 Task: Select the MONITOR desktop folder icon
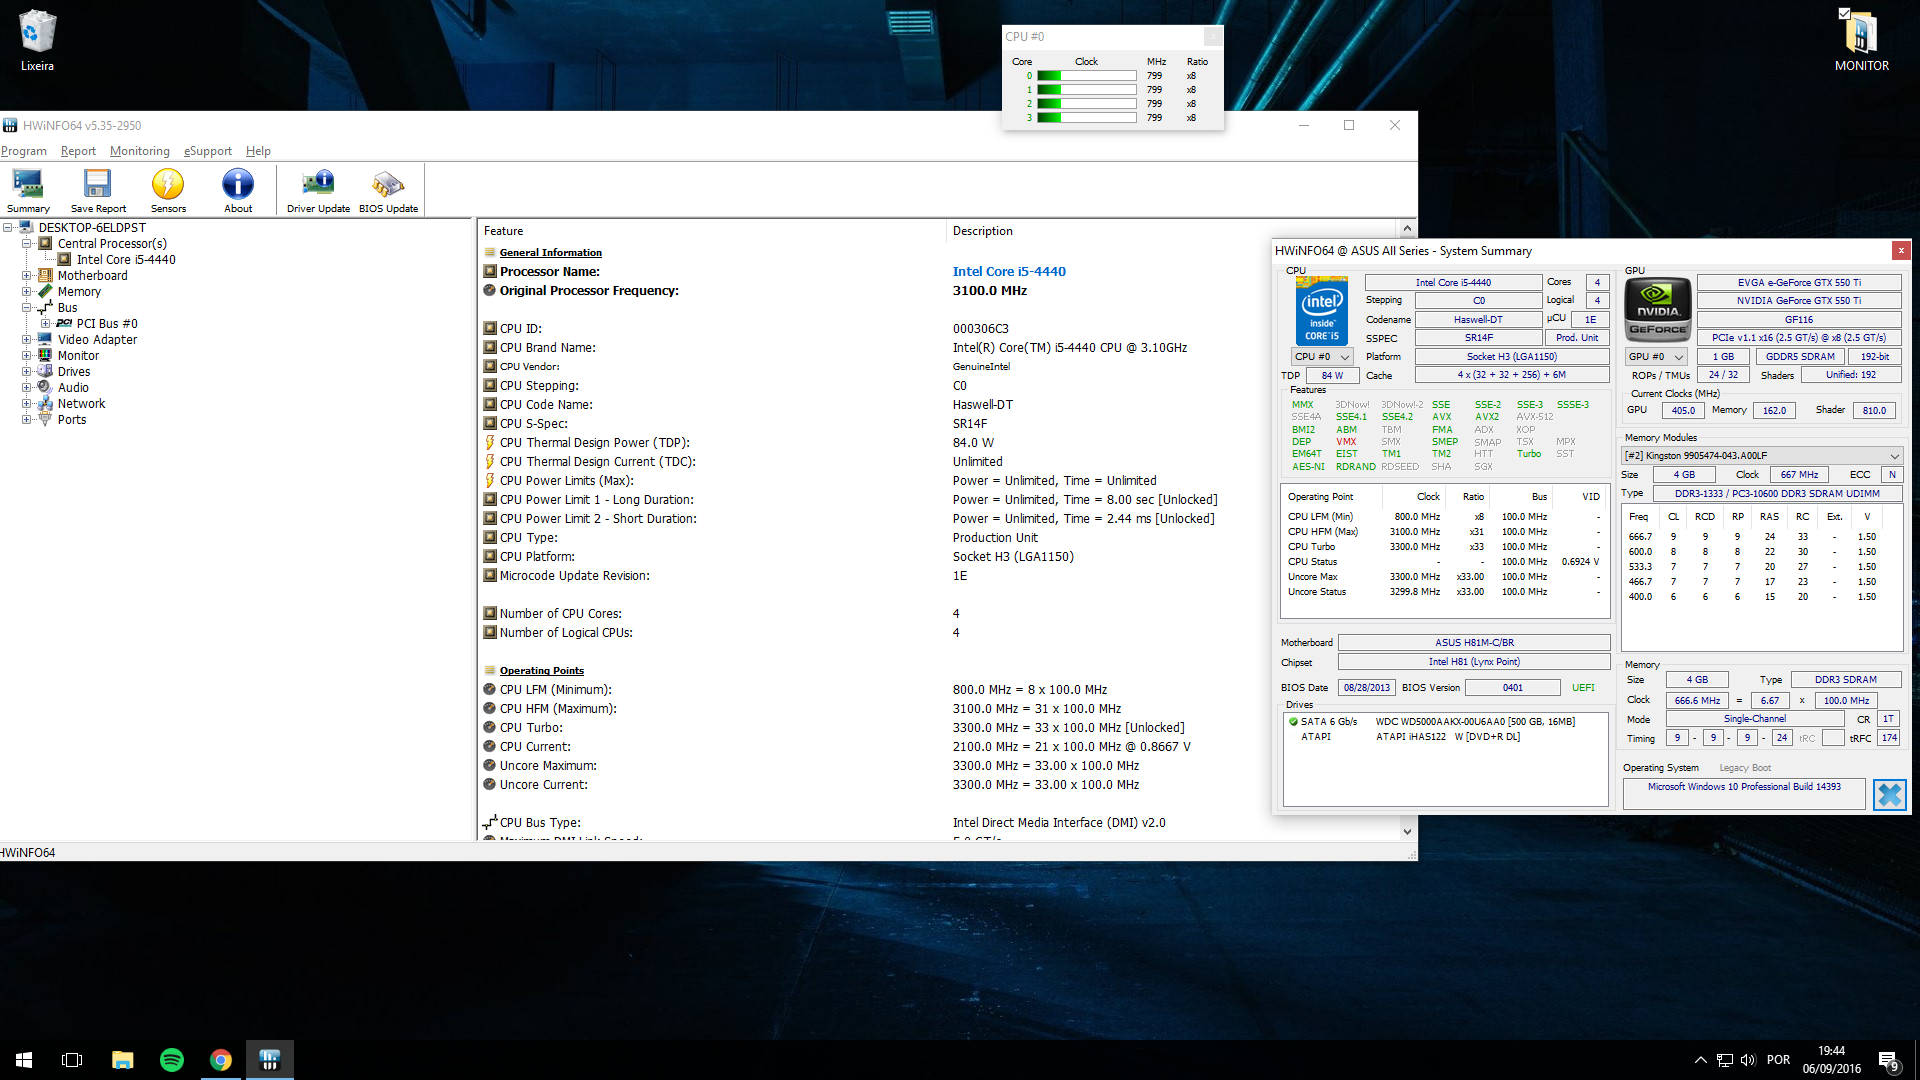(x=1861, y=42)
